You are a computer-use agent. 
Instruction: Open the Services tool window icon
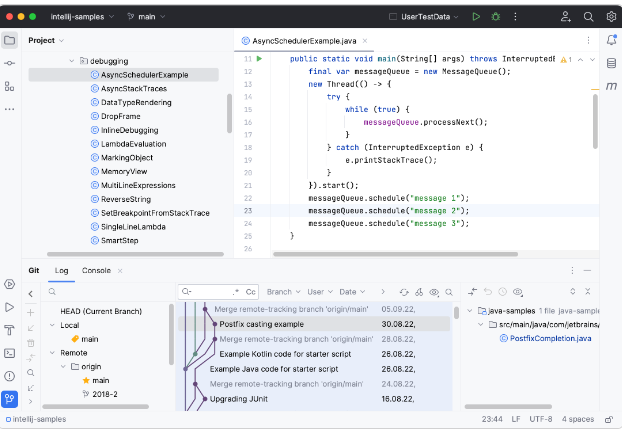point(10,284)
